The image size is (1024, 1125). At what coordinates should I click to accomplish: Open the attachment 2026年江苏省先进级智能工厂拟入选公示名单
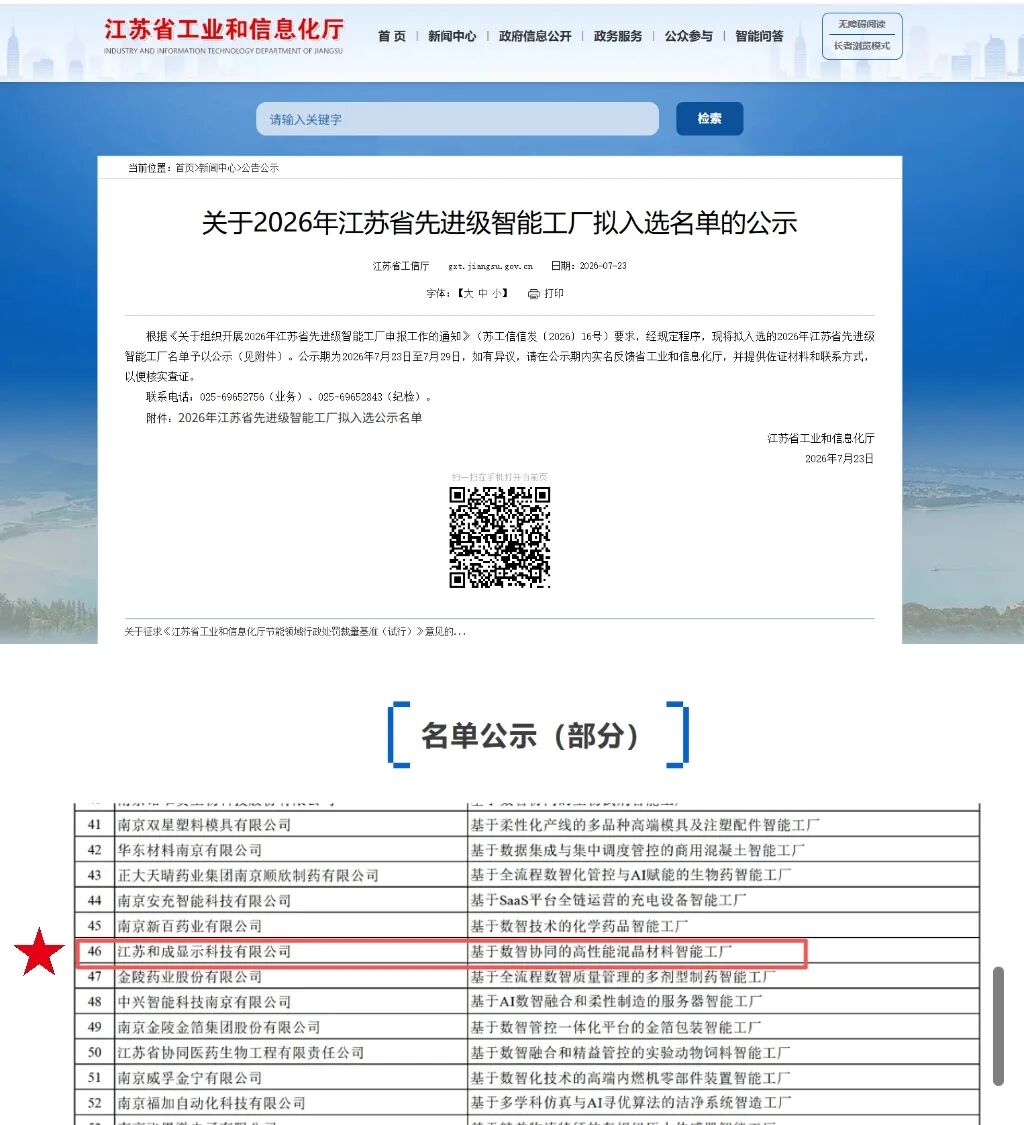300,418
